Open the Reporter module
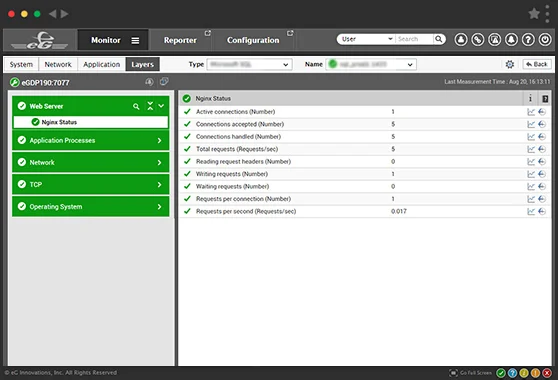558x380 pixels. 180,40
